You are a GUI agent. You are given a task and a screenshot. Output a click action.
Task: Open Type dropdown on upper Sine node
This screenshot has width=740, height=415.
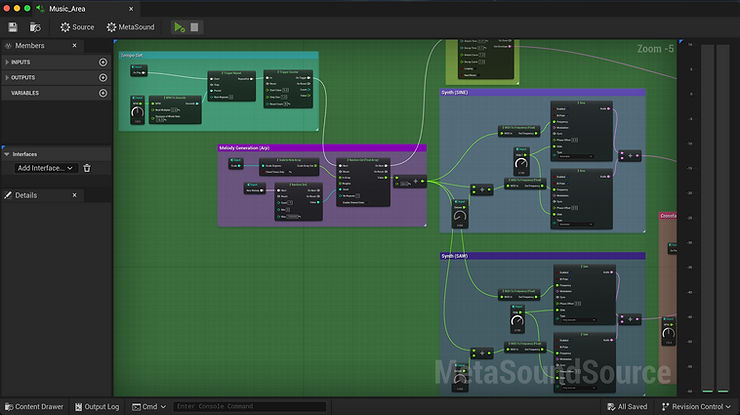576,156
